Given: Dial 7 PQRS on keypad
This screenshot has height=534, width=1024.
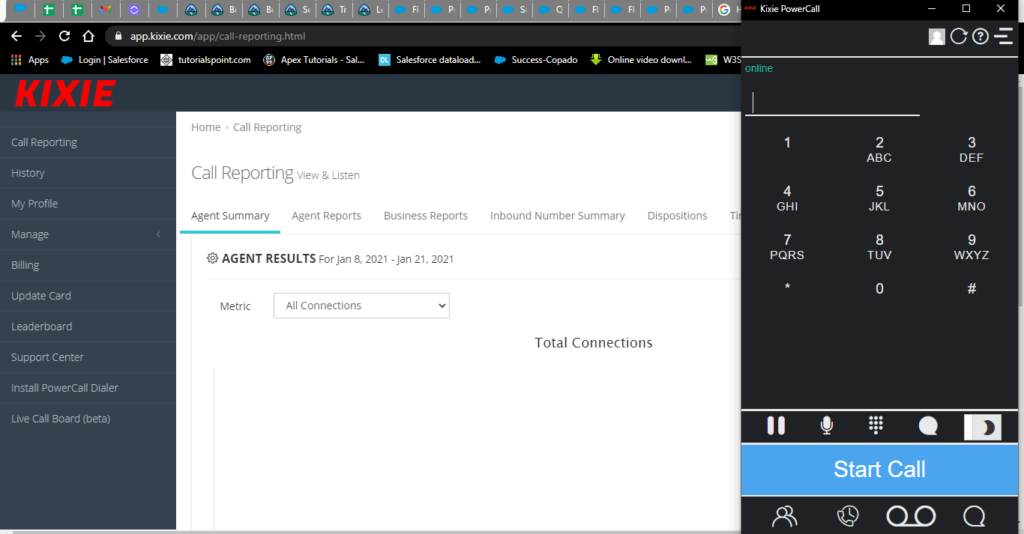Looking at the screenshot, I should [787, 247].
